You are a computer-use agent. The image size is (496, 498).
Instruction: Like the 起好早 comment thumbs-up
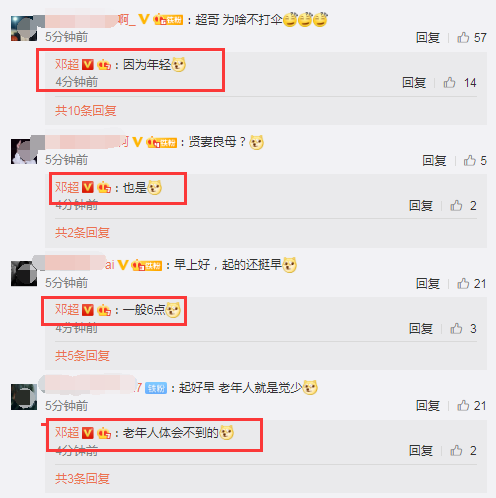pos(463,405)
